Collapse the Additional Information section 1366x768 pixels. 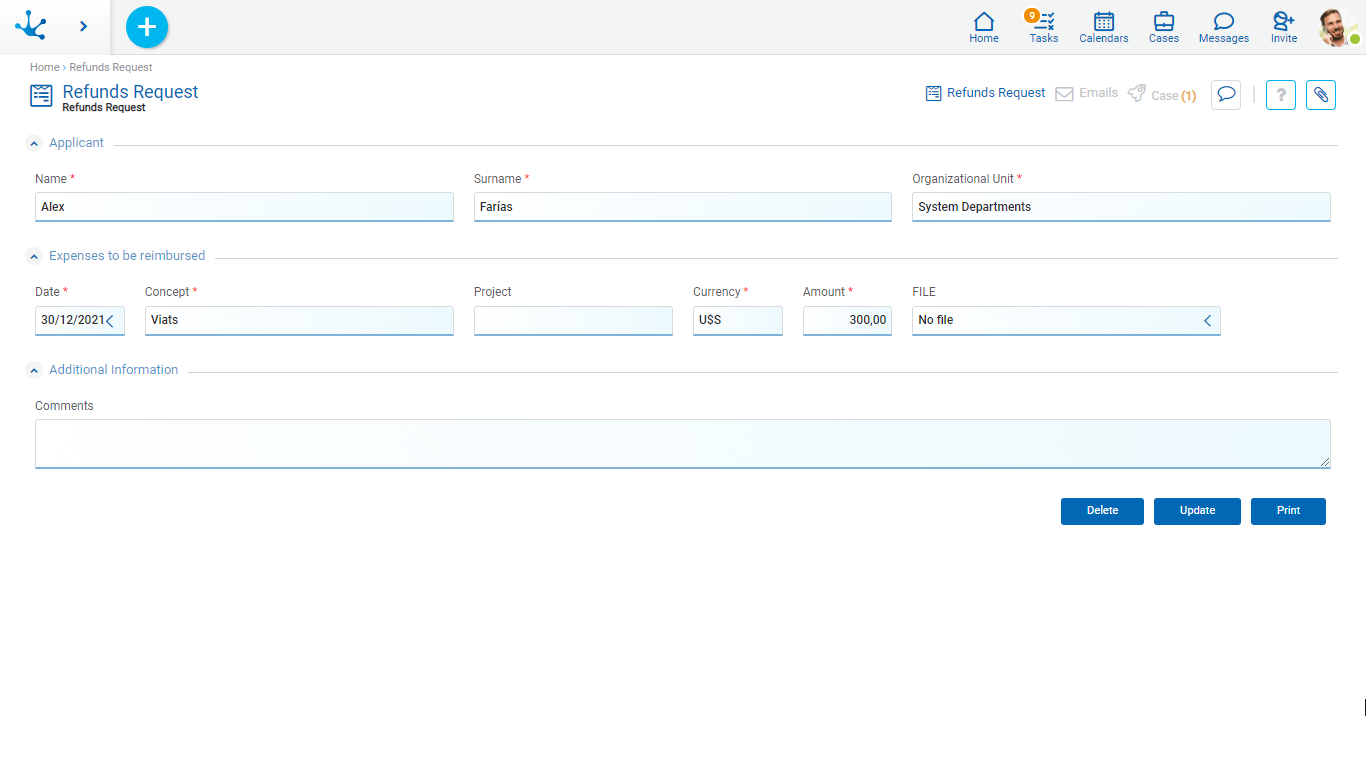(34, 370)
